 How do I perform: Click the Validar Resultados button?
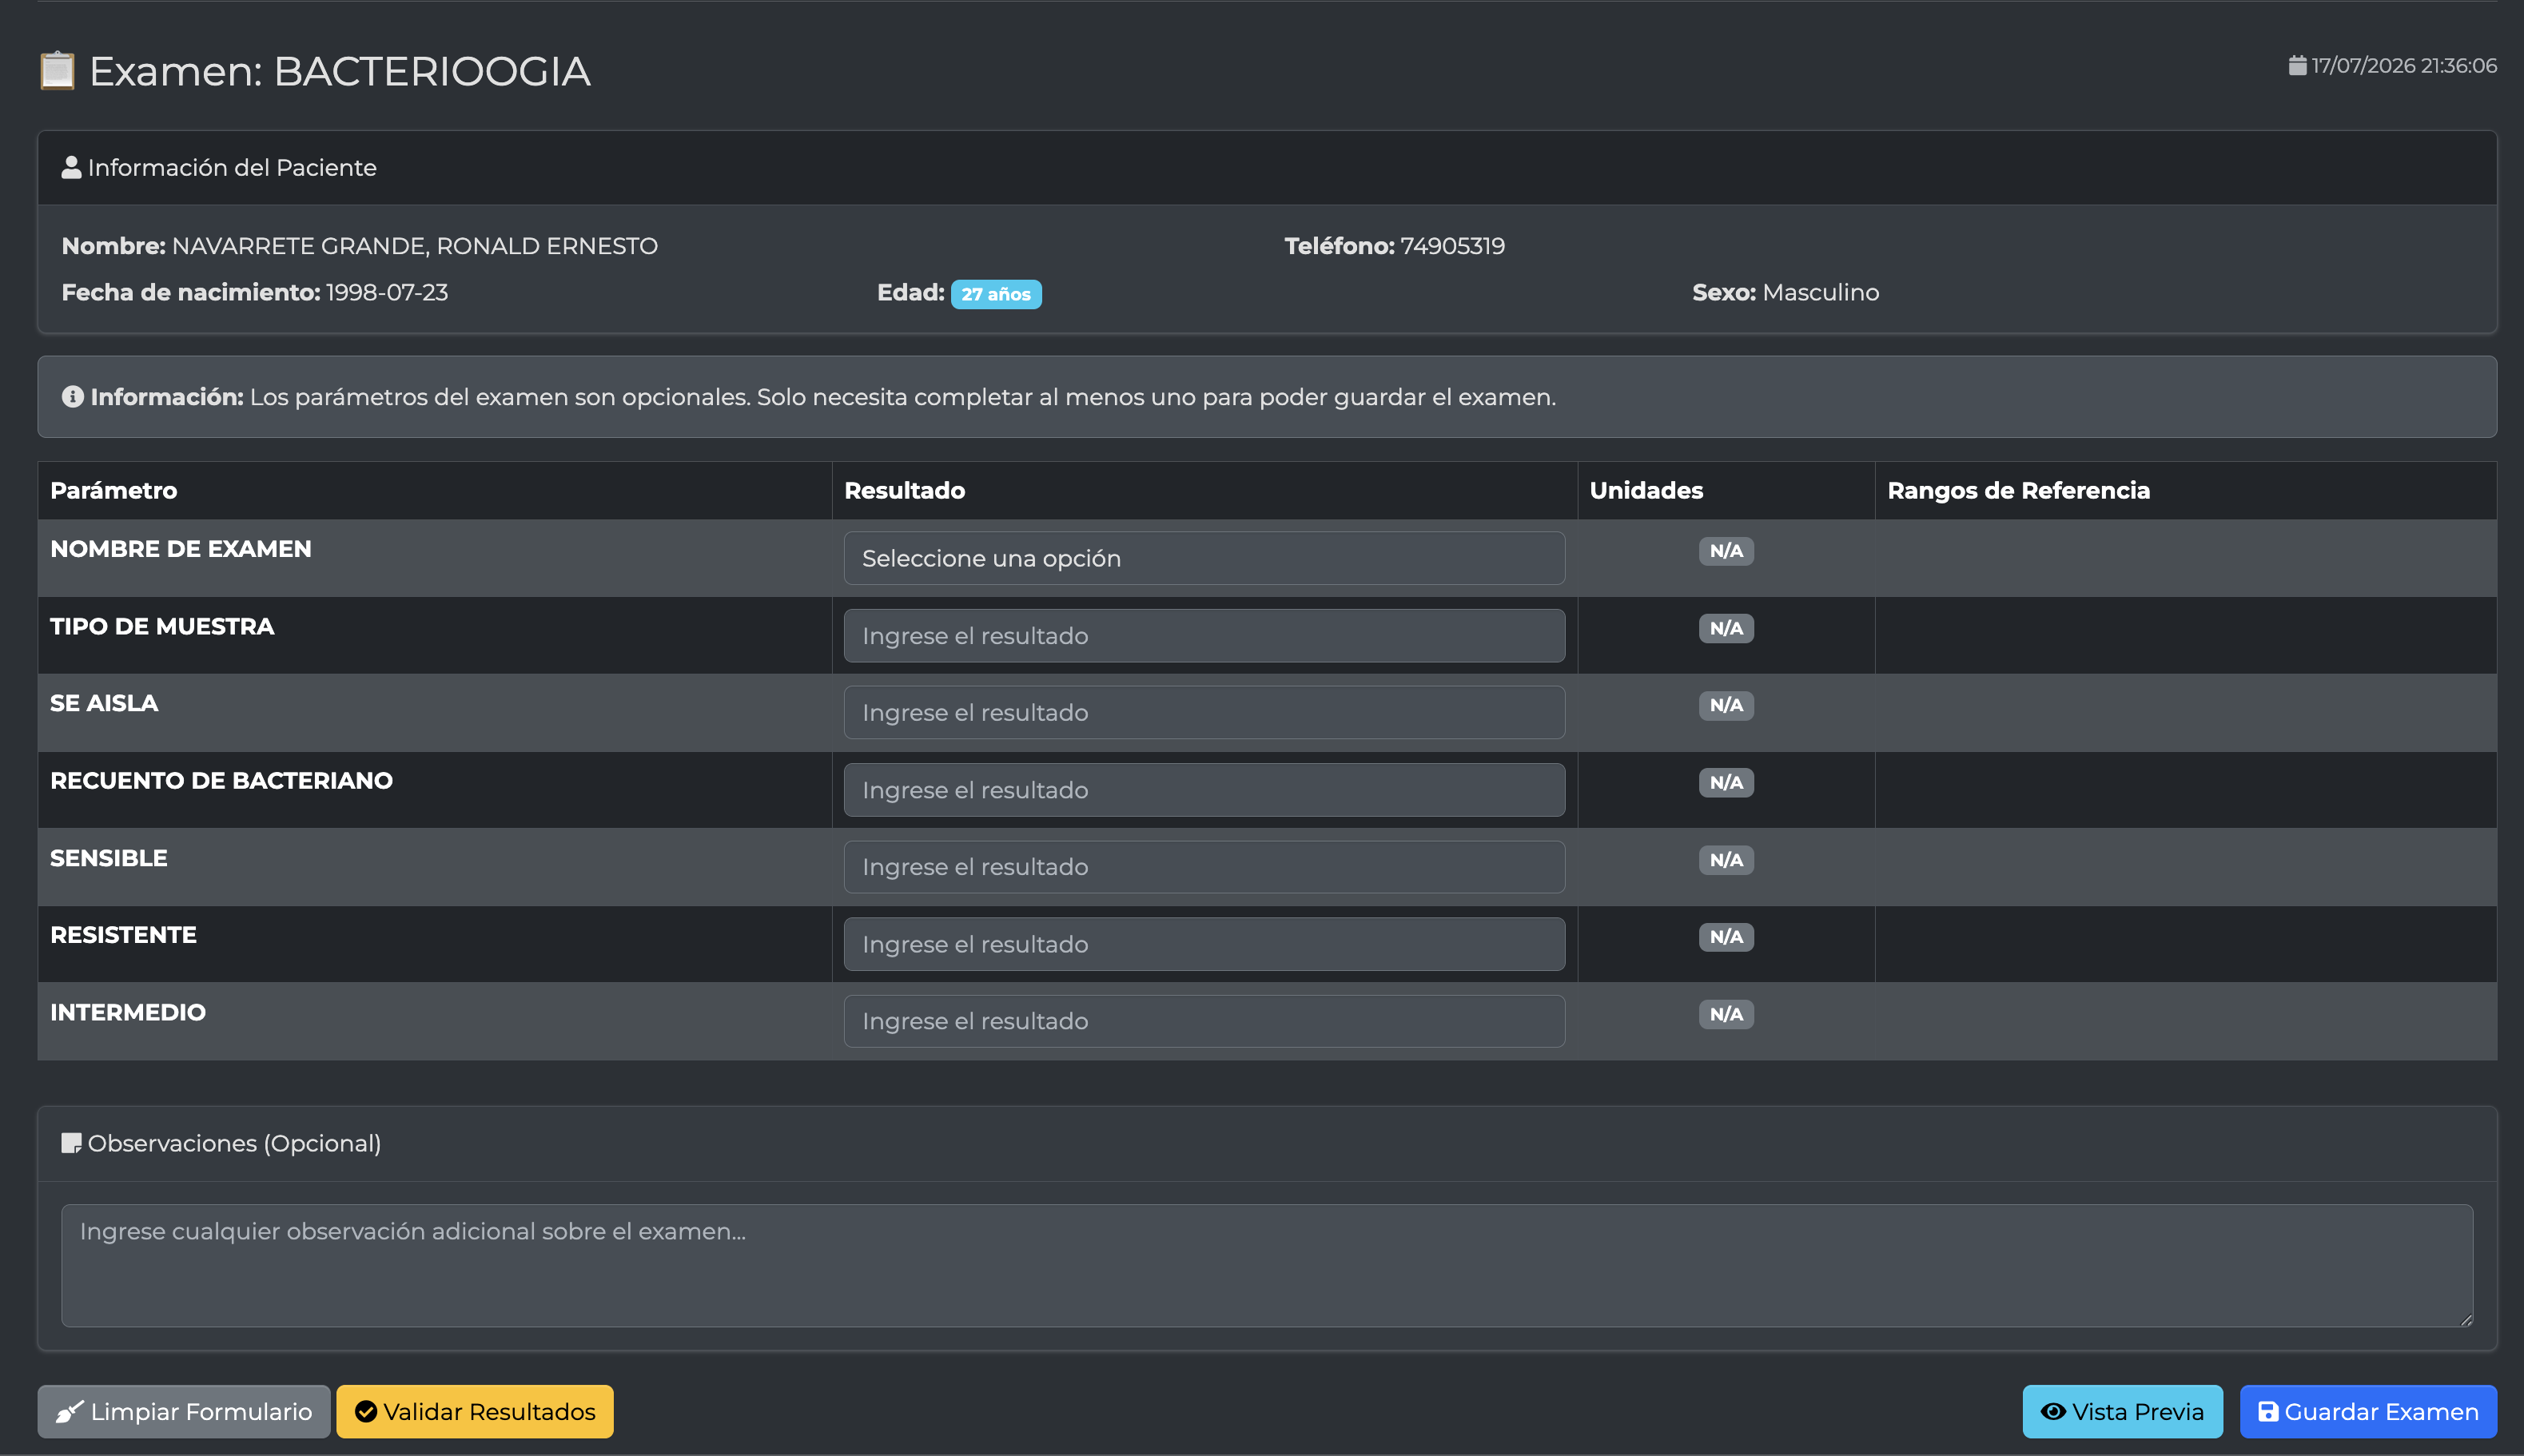tap(475, 1411)
